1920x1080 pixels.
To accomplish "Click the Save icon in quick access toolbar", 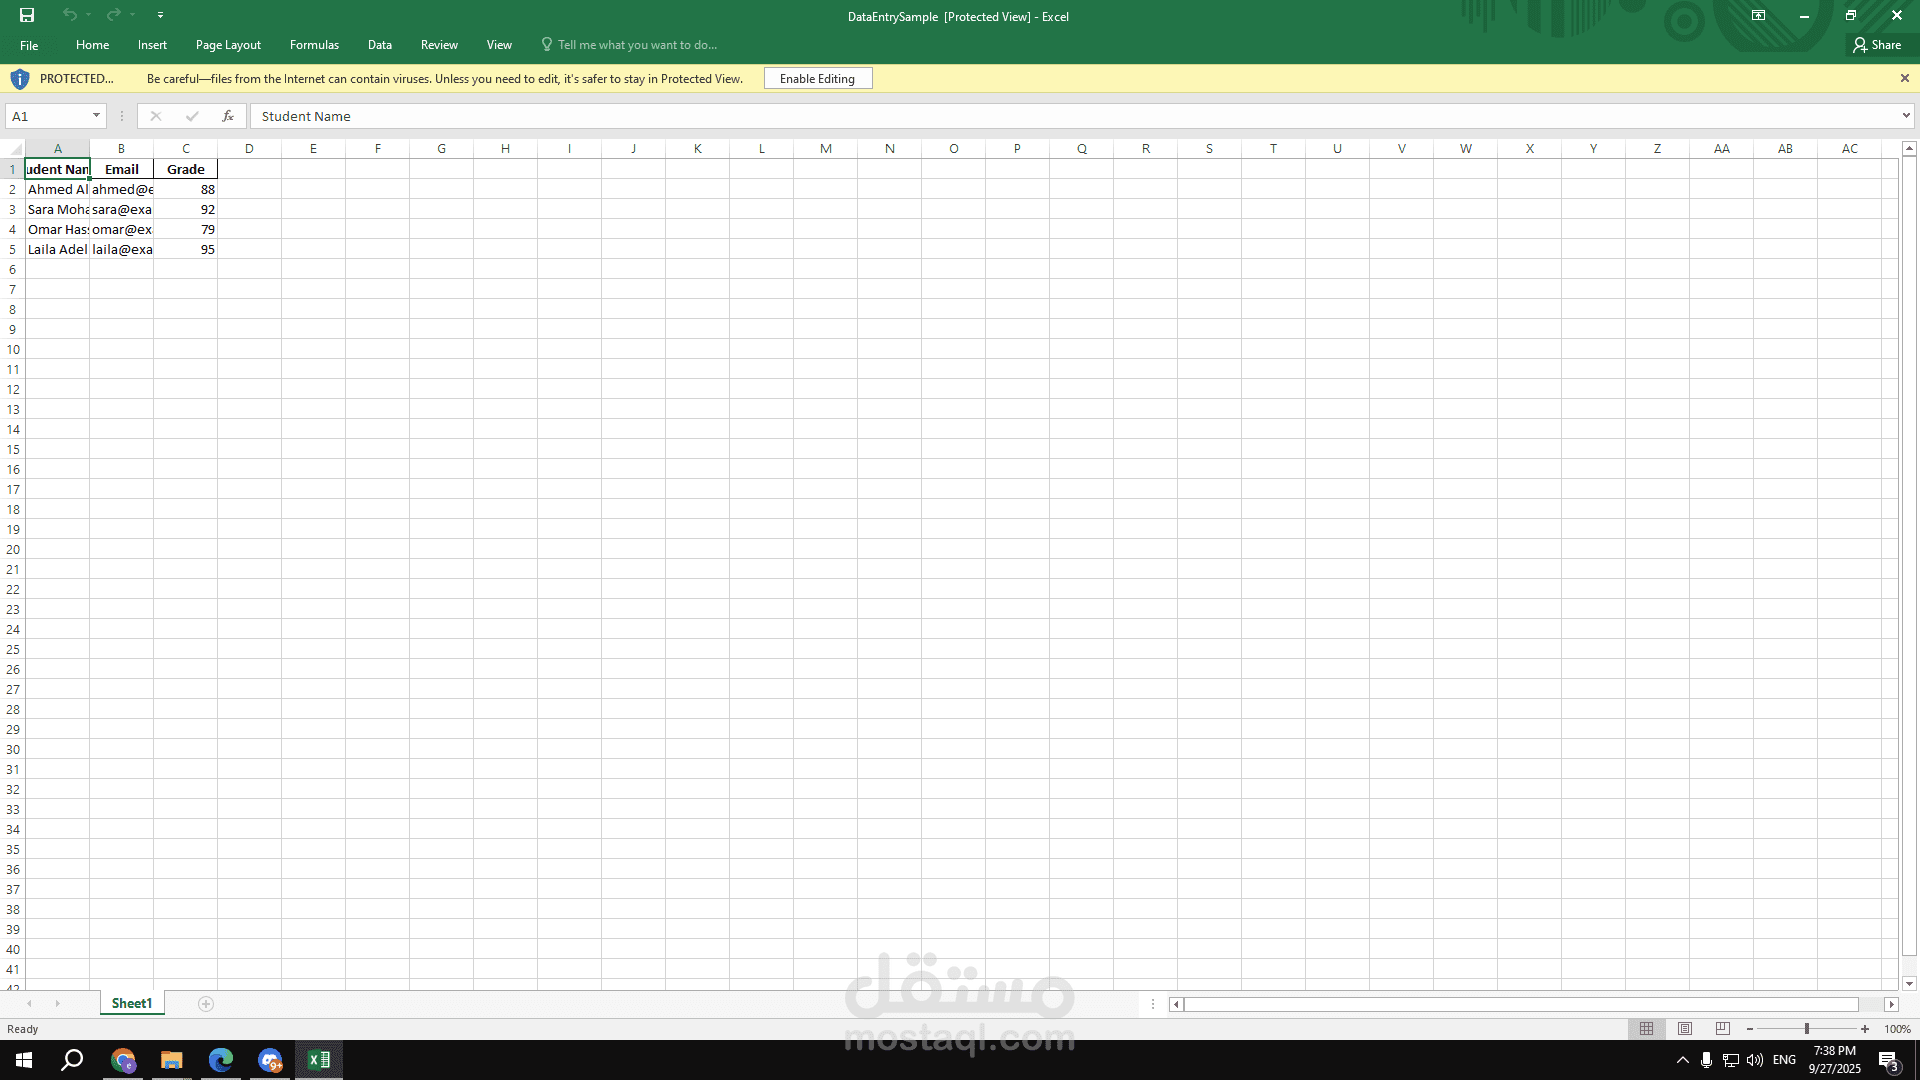I will (x=27, y=15).
